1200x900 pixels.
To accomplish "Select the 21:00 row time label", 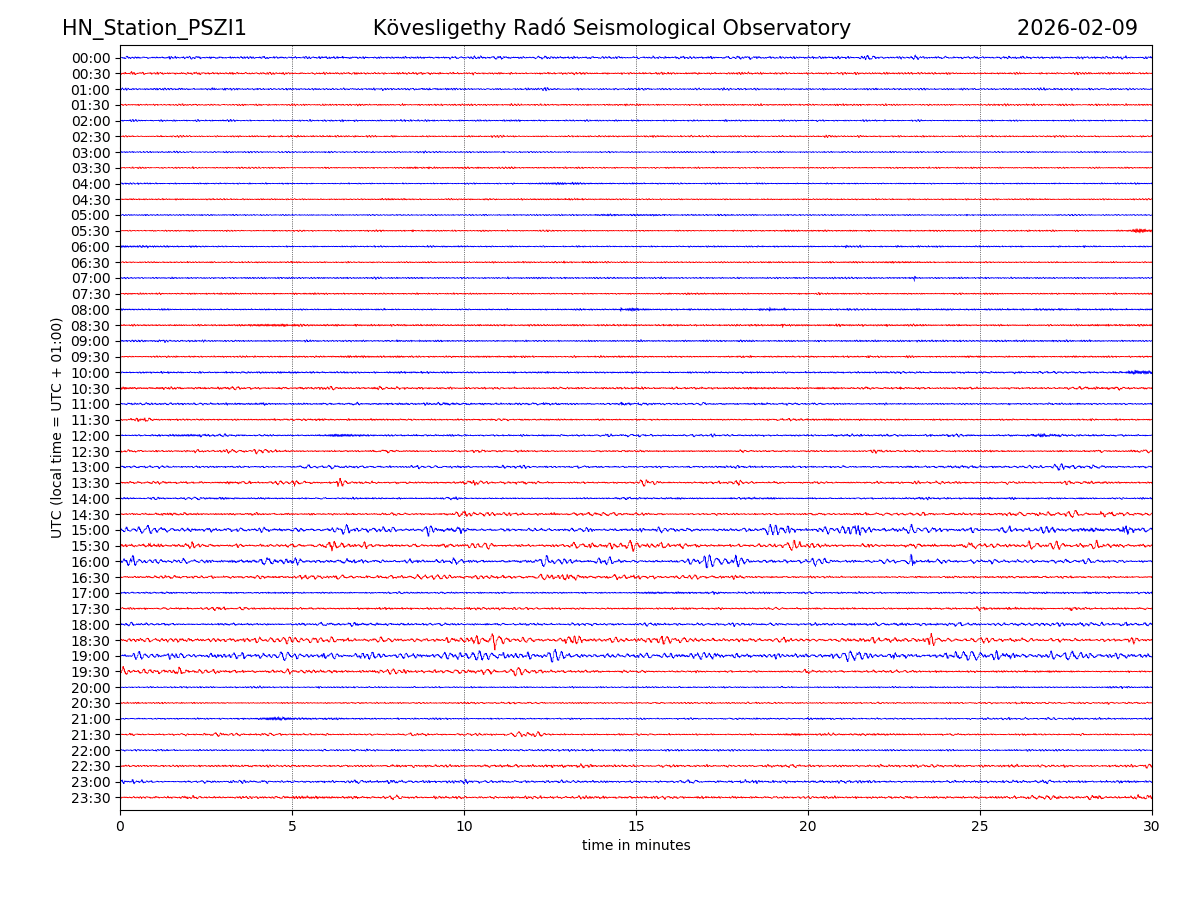I will [x=91, y=719].
